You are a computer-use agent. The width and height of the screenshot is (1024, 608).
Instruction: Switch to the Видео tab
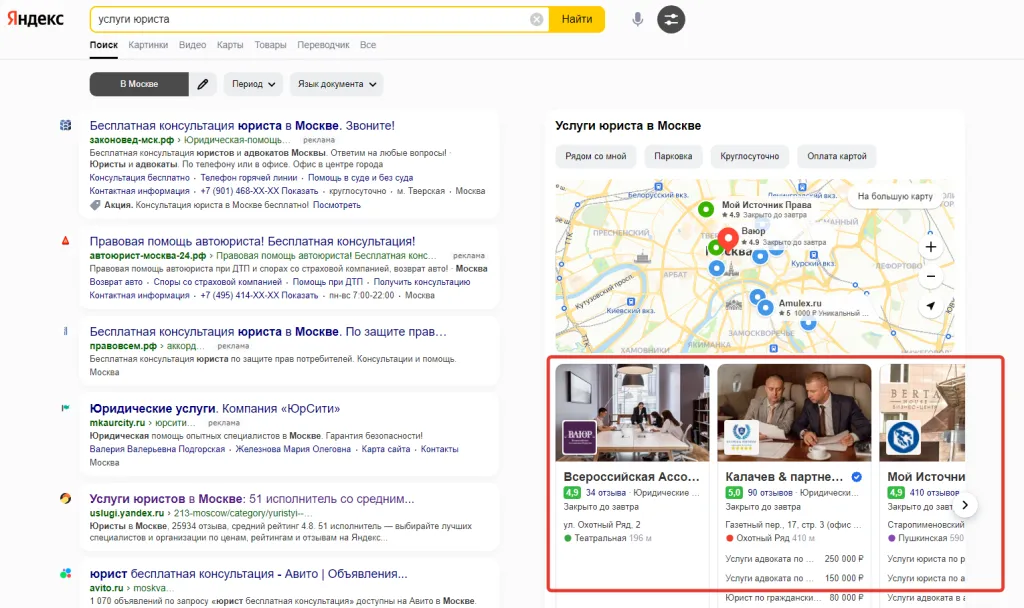193,45
